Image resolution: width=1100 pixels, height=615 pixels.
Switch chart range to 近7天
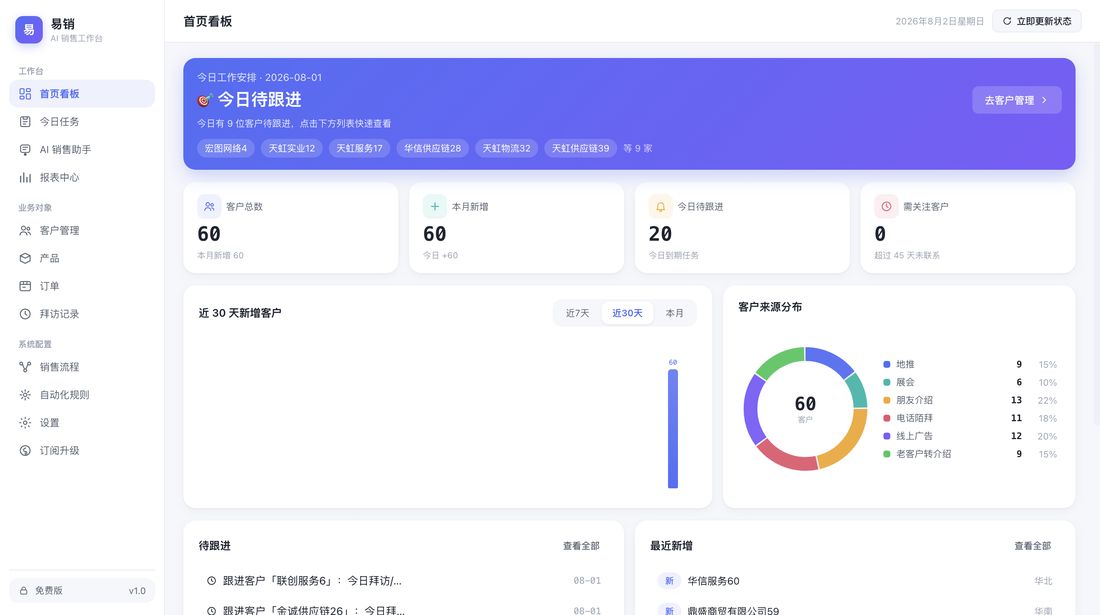(x=577, y=313)
